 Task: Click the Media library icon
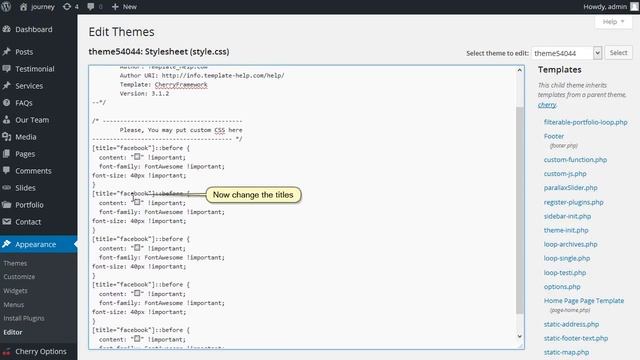[7, 137]
